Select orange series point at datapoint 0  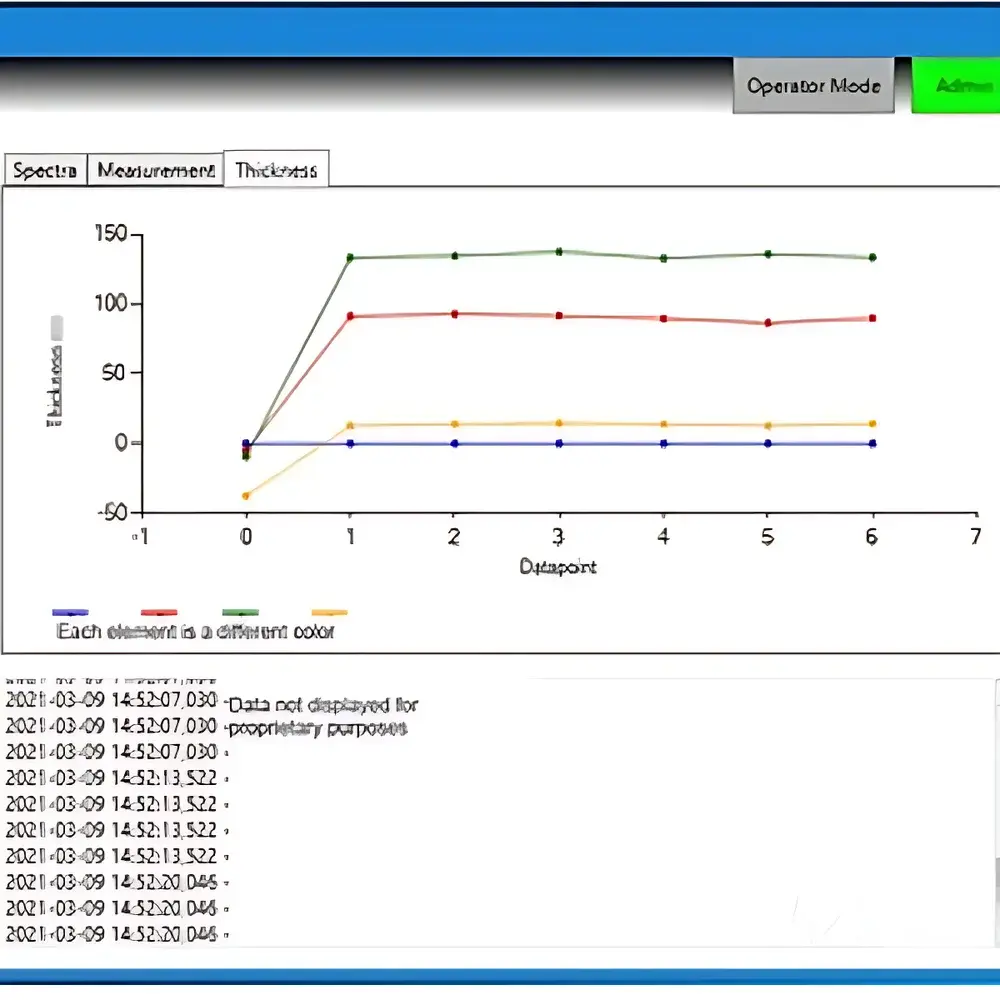tap(246, 496)
